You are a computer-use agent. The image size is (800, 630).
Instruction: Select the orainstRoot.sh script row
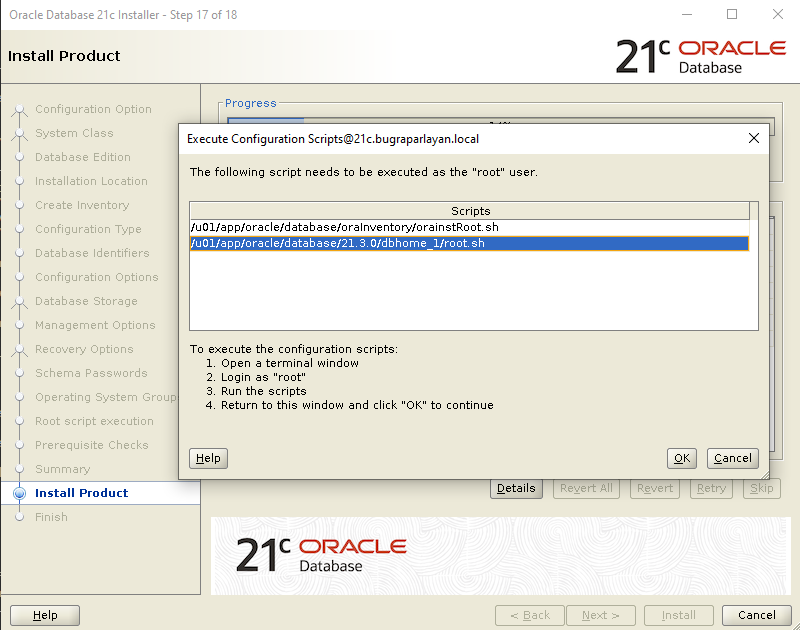coord(469,228)
